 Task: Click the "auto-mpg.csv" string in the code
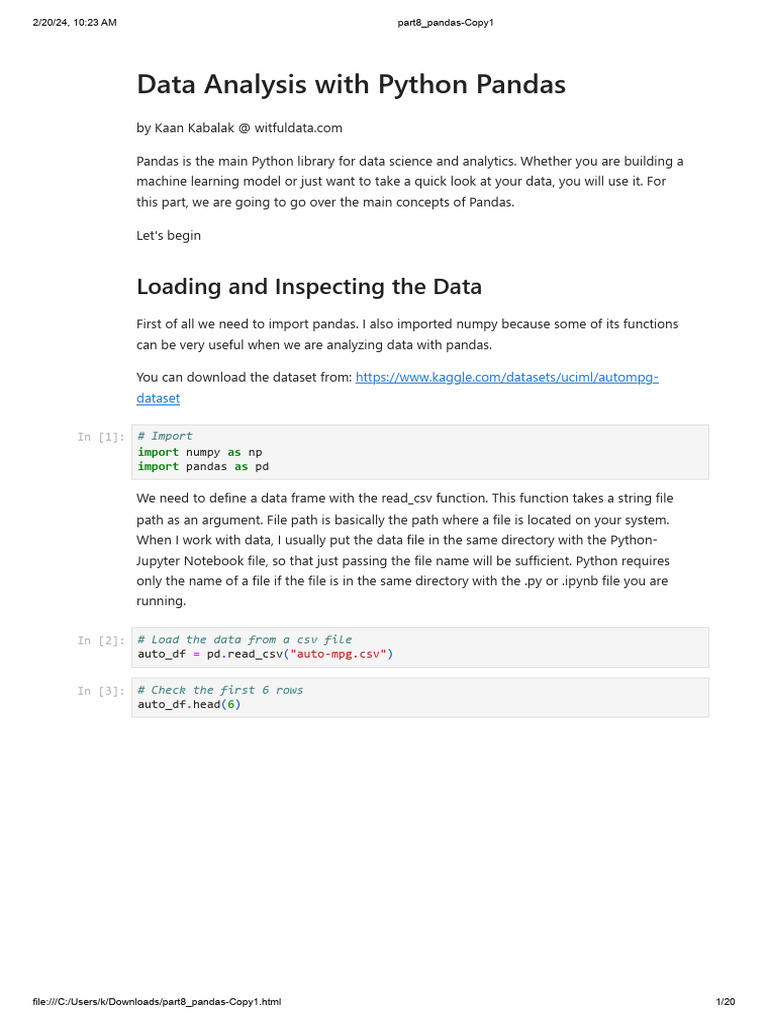tap(338, 654)
